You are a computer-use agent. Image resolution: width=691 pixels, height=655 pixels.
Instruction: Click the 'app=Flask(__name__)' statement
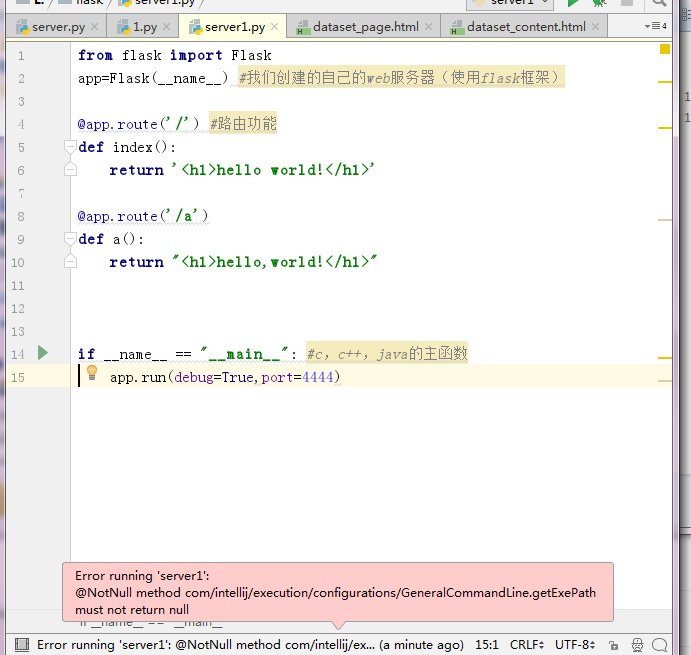pos(153,78)
